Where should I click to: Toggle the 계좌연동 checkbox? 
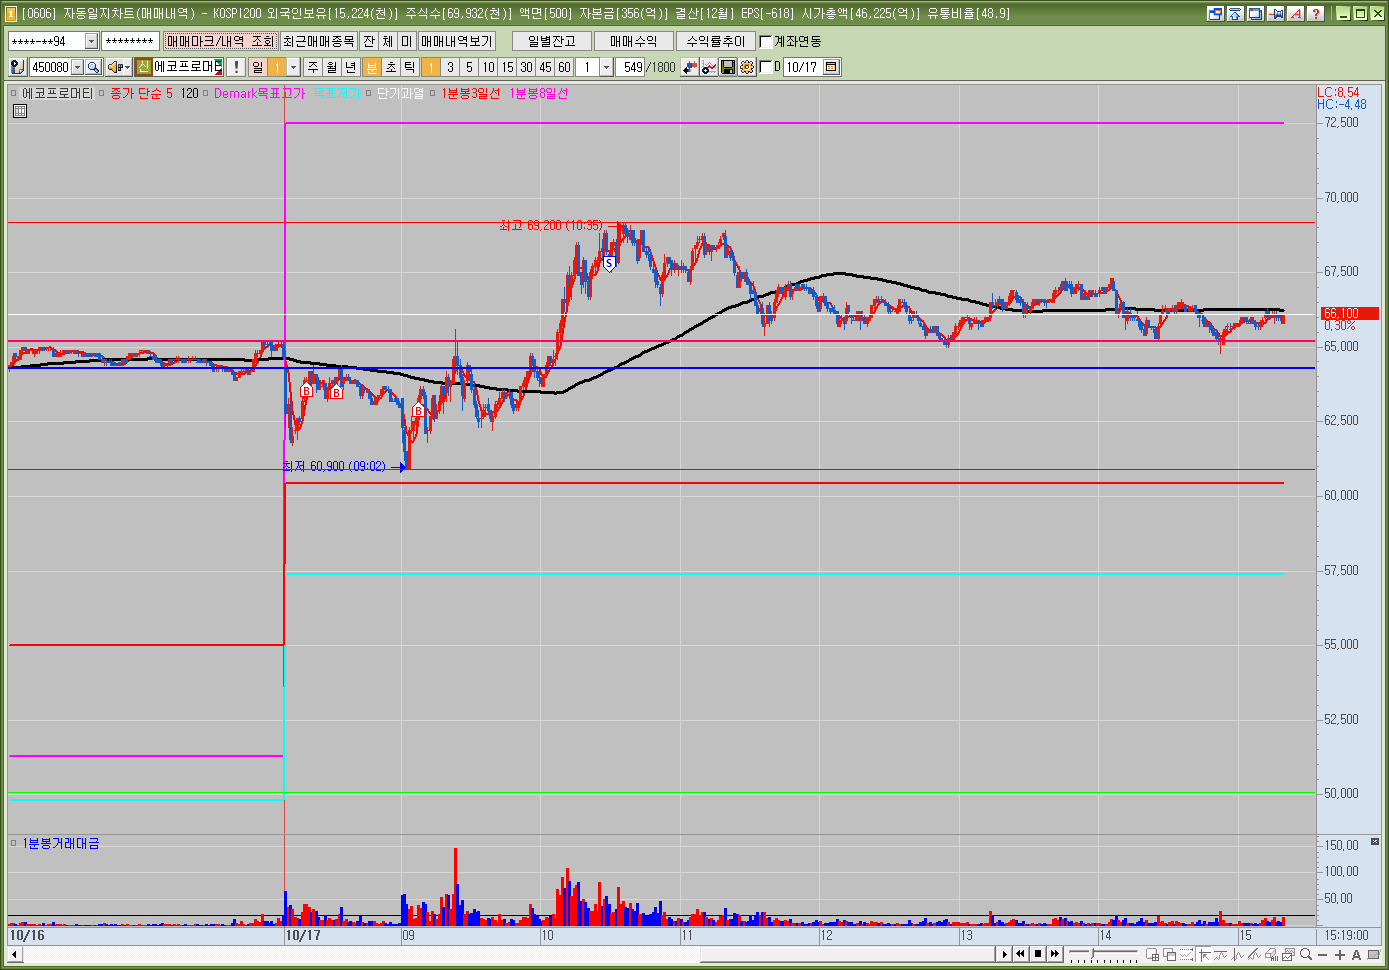pyautogui.click(x=766, y=41)
